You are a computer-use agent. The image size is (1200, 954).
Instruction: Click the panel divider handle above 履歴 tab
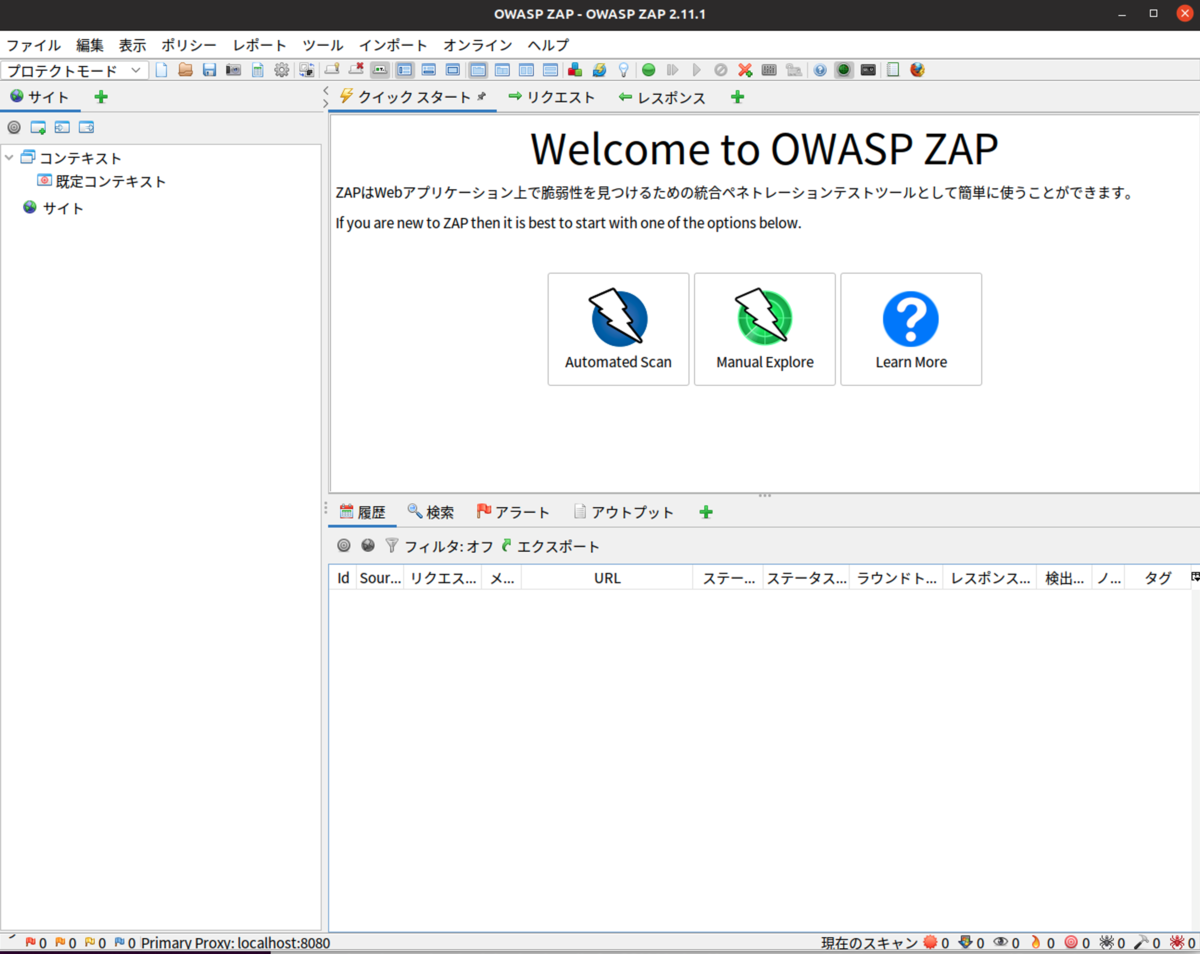pos(765,495)
